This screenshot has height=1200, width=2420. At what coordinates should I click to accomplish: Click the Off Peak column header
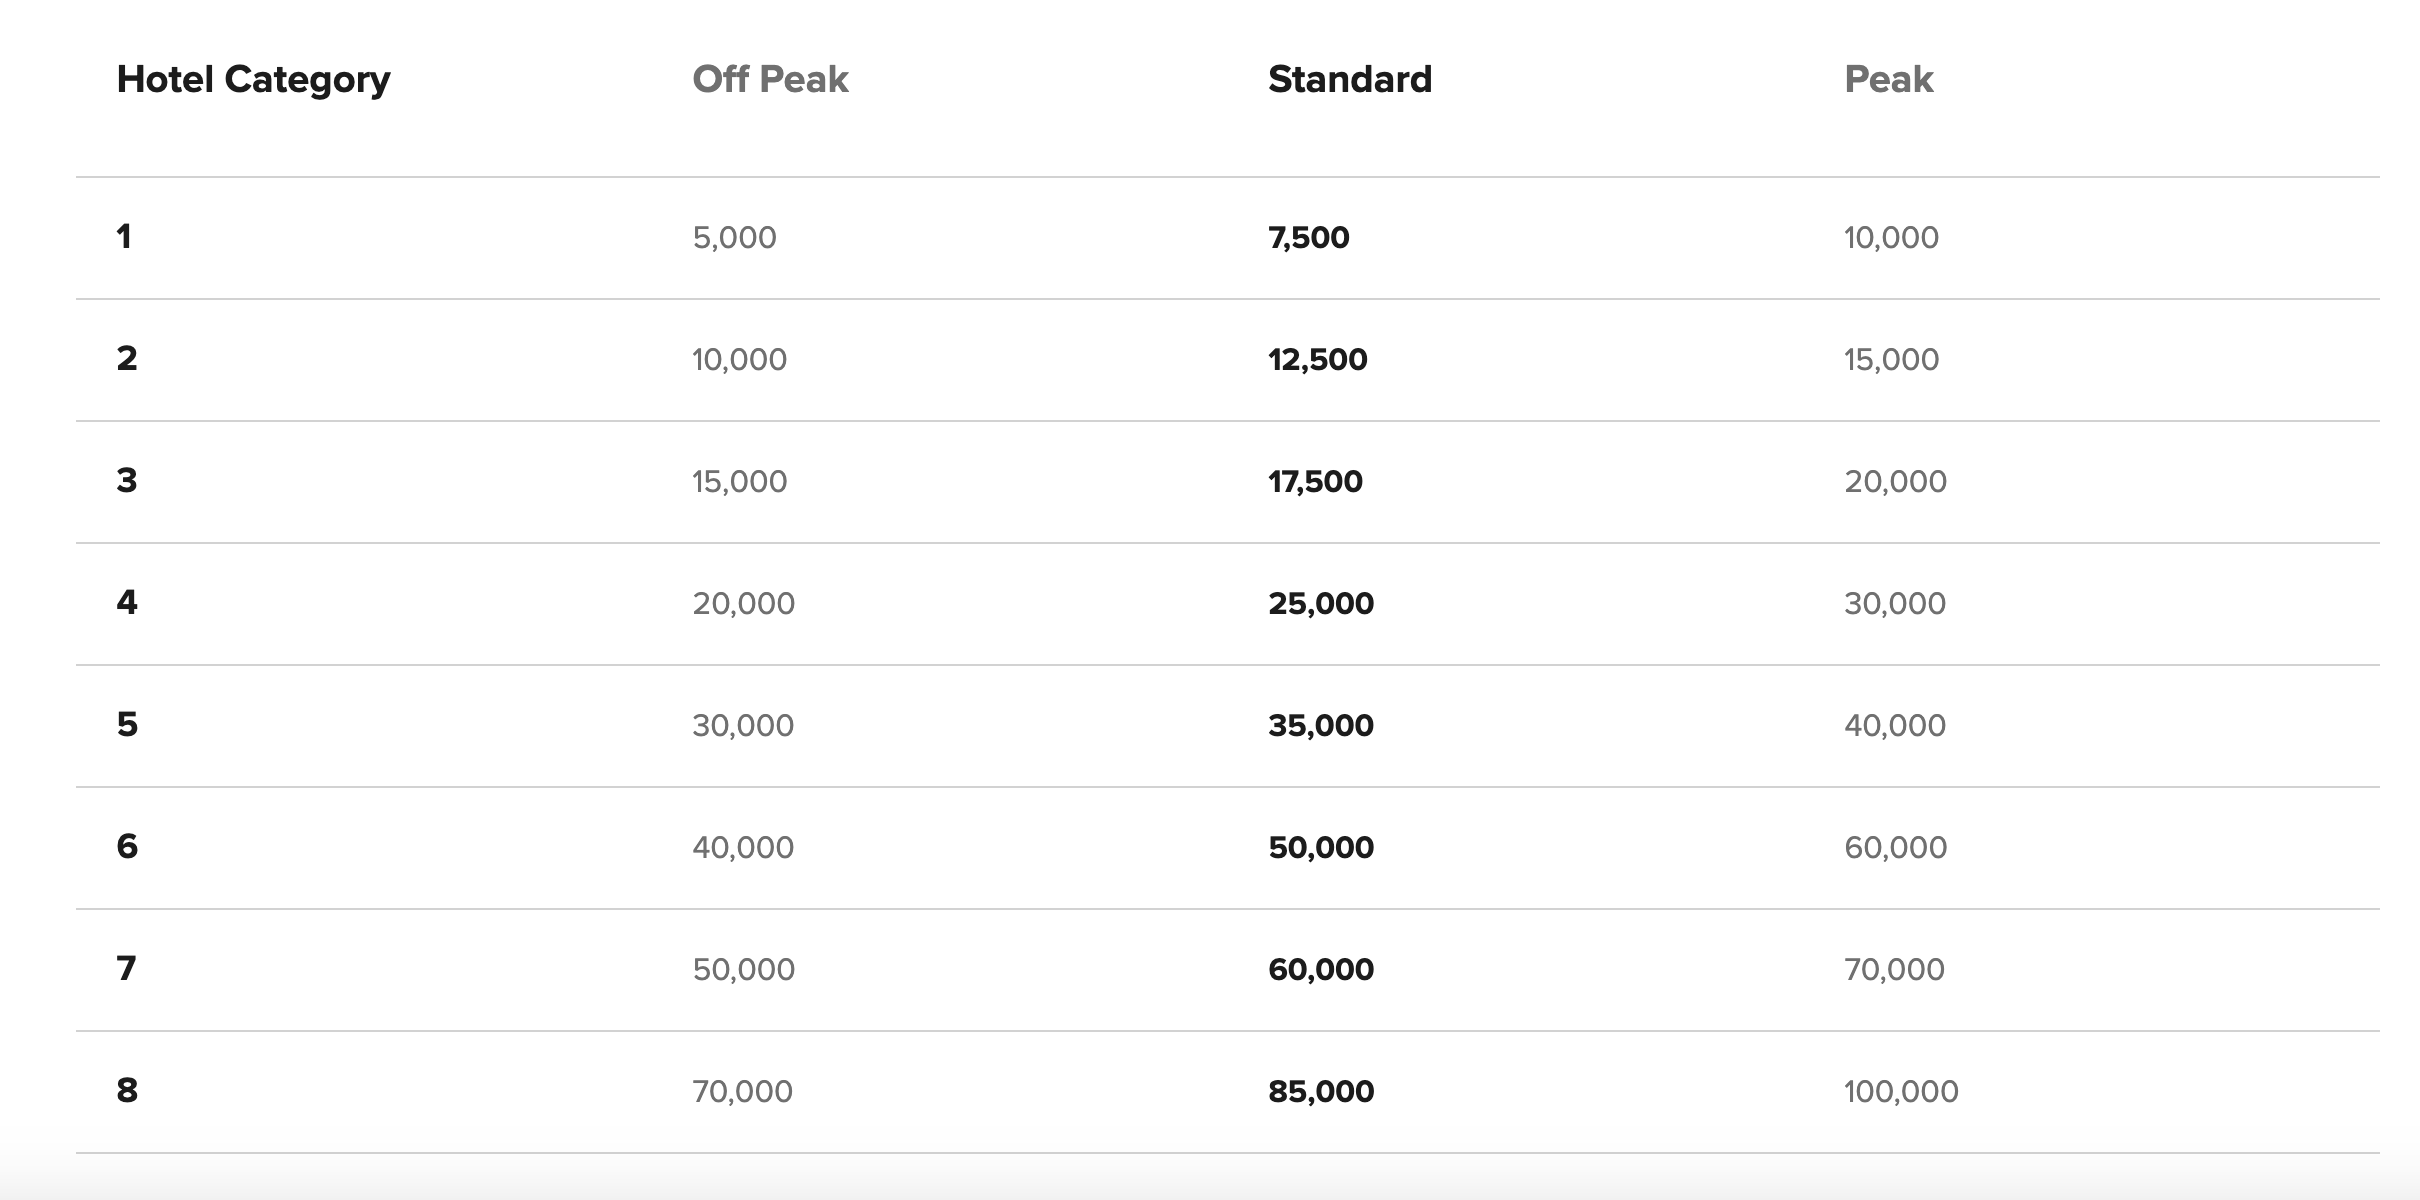[770, 80]
